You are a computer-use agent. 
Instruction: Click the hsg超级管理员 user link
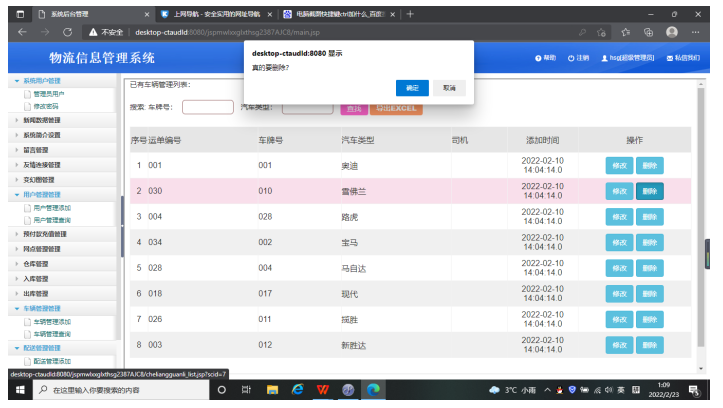tap(628, 58)
